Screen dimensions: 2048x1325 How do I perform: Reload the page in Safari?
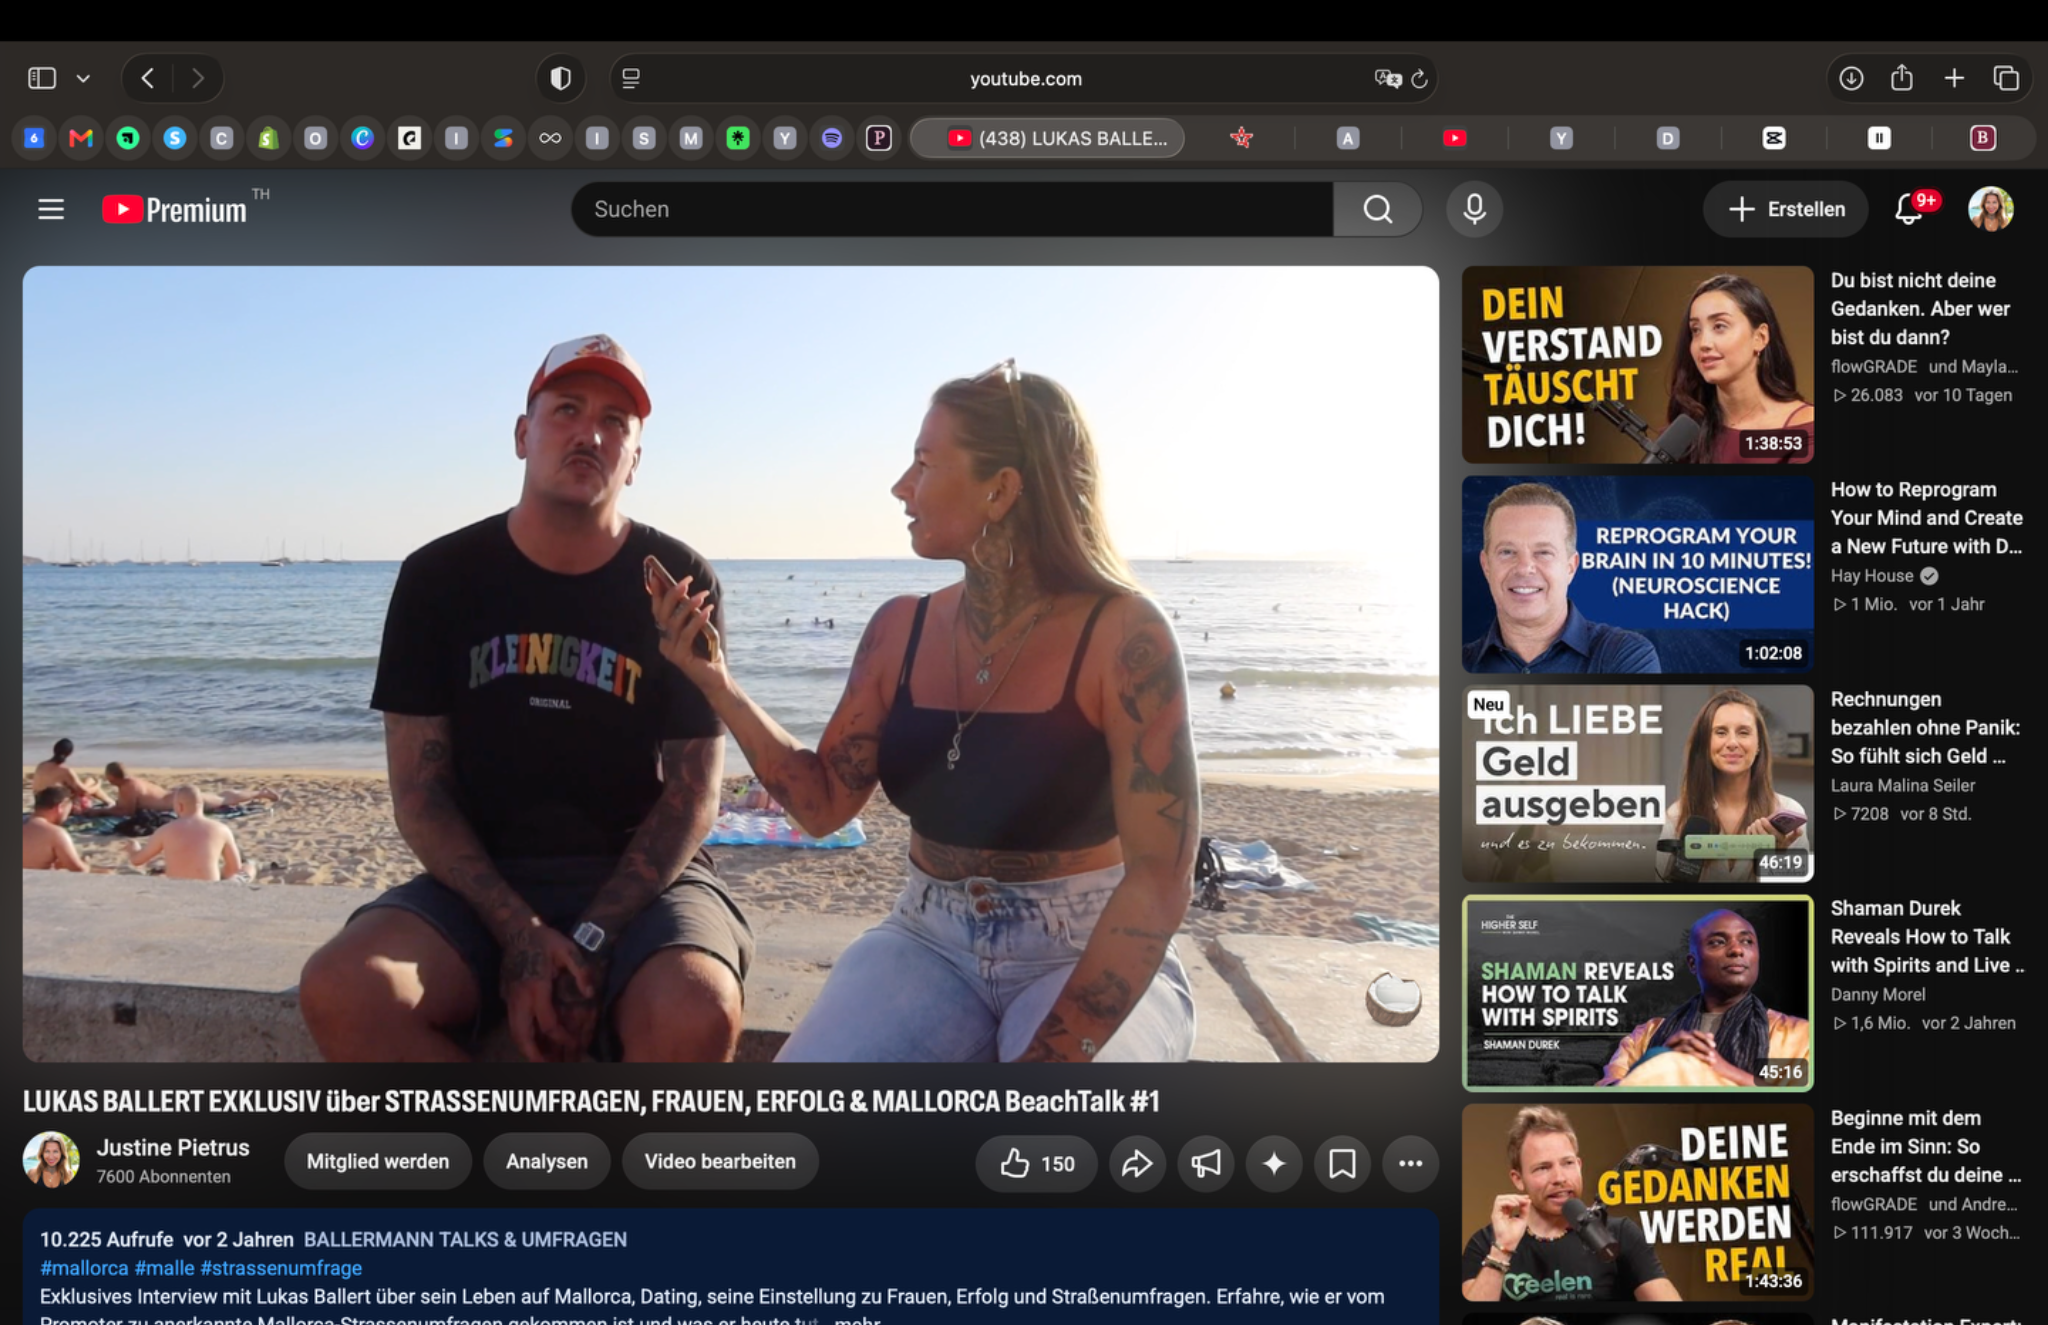point(1419,78)
